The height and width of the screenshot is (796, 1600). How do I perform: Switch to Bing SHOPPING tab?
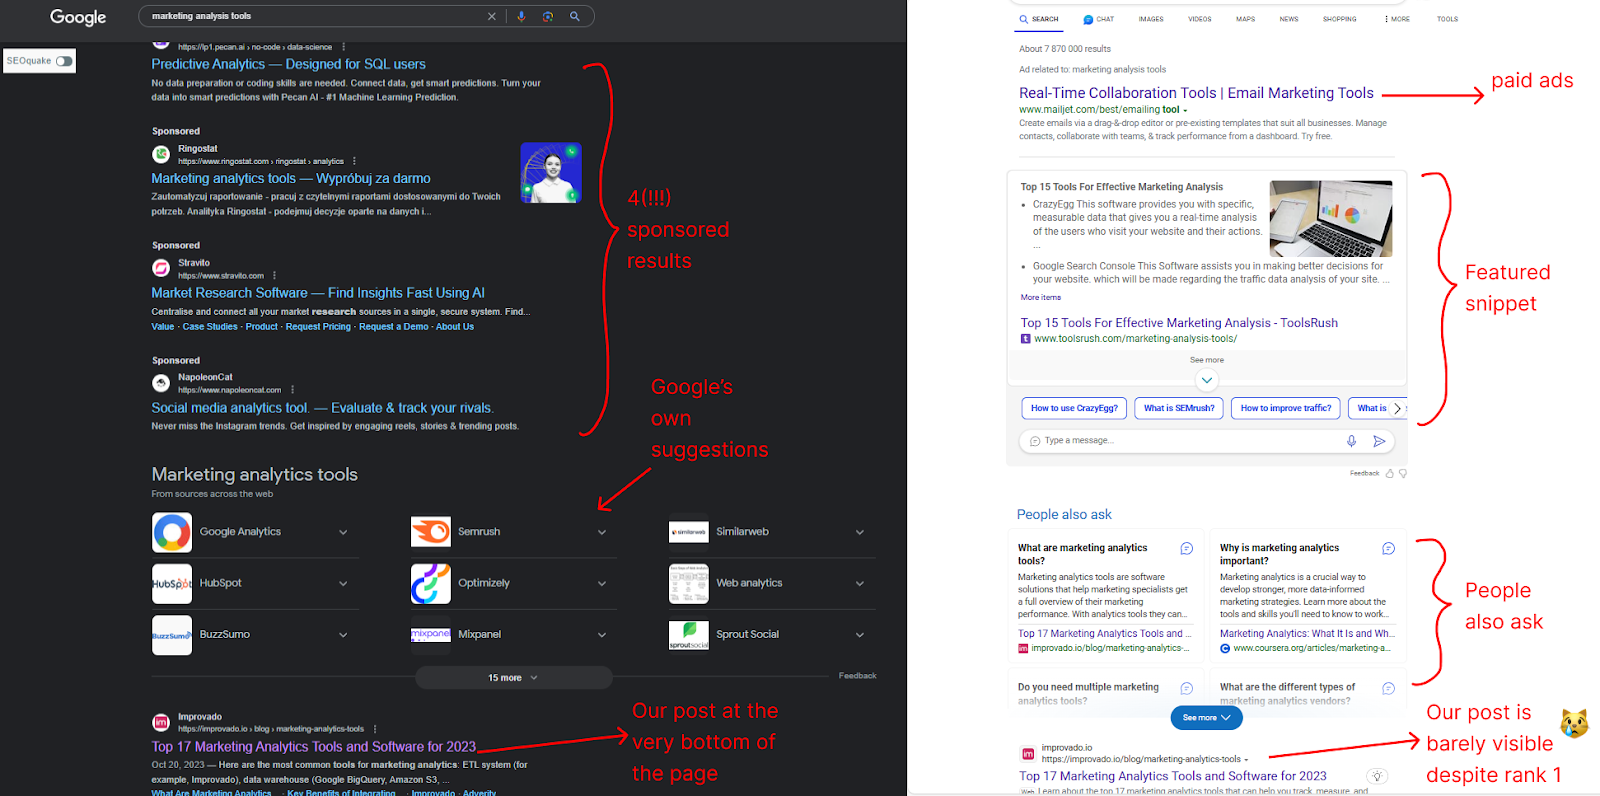pos(1340,19)
